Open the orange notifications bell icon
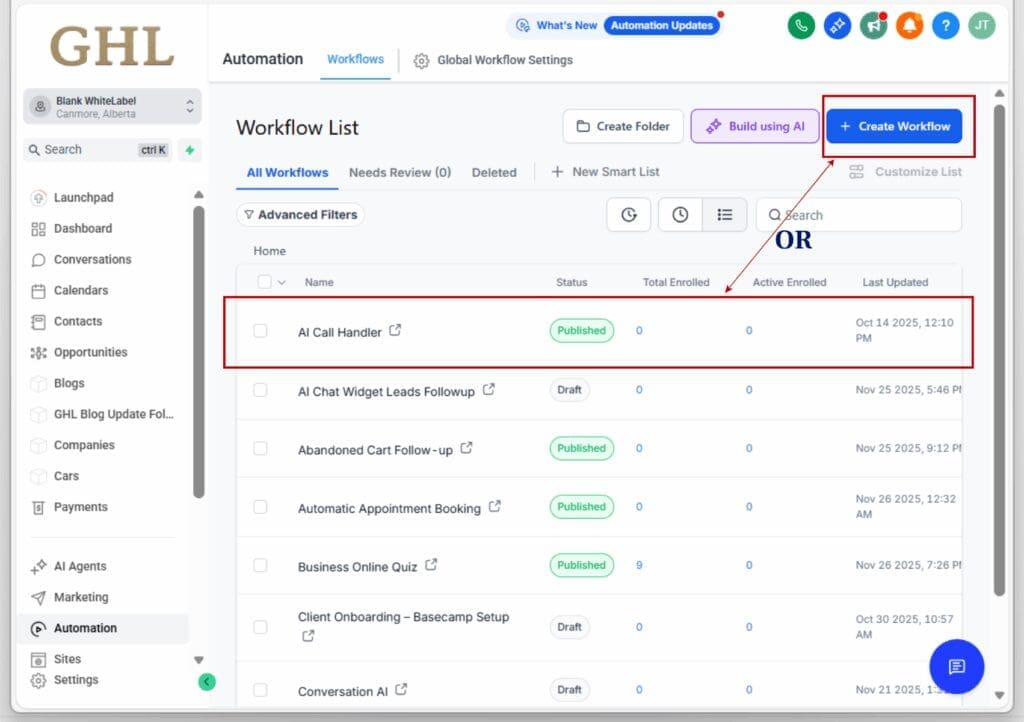This screenshot has height=722, width=1024. 909,26
